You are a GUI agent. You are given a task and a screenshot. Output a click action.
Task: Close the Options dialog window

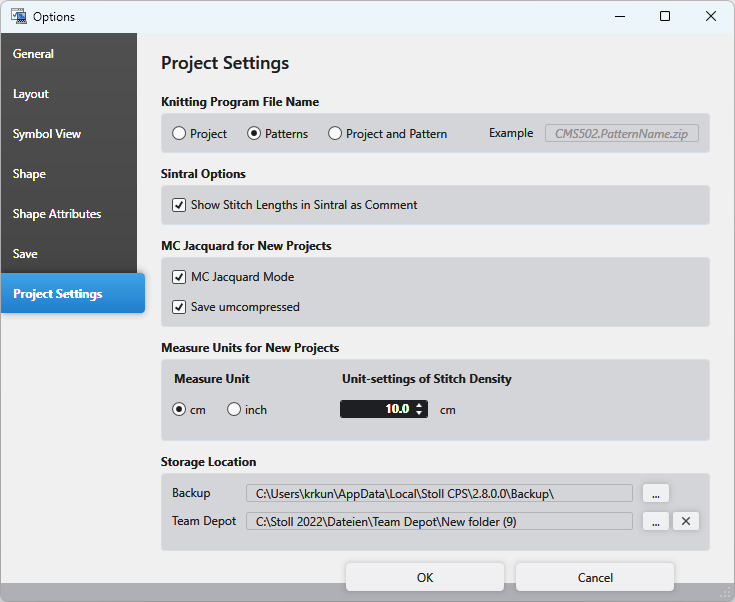[x=711, y=16]
